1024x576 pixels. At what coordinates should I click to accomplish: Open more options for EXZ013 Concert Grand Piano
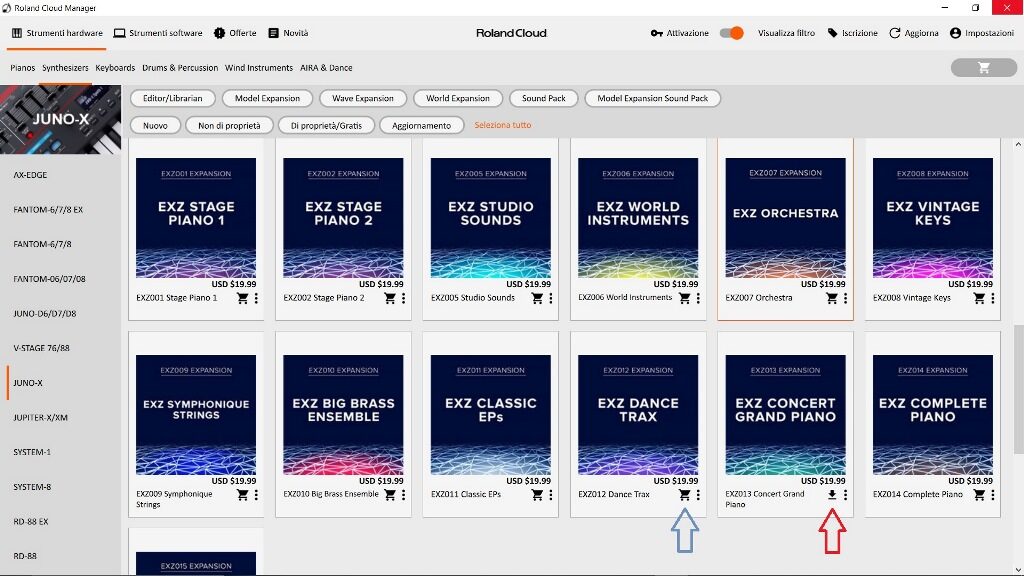[845, 494]
